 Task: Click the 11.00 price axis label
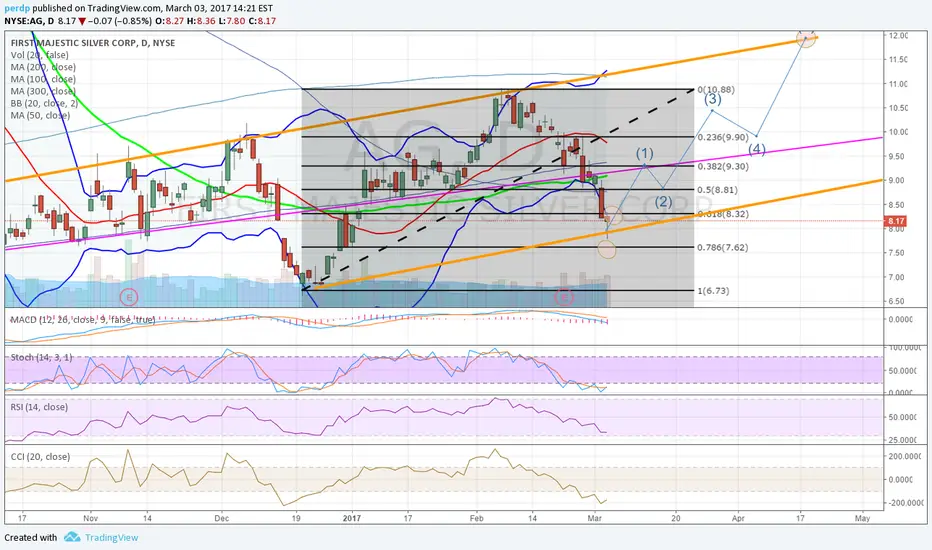pyautogui.click(x=898, y=84)
